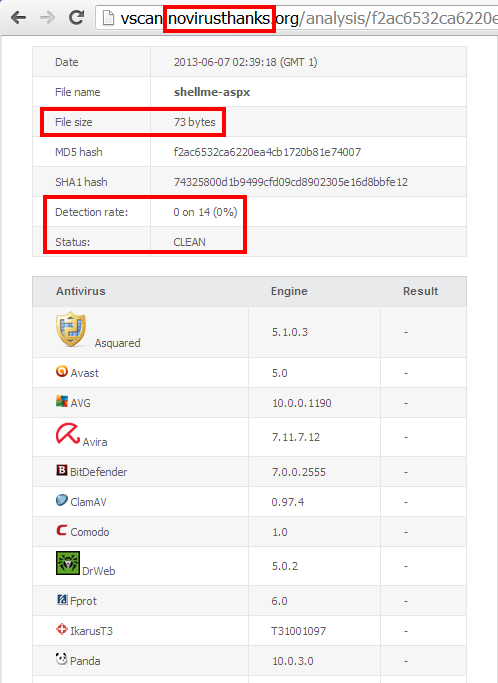Click the Engine column header

[289, 291]
